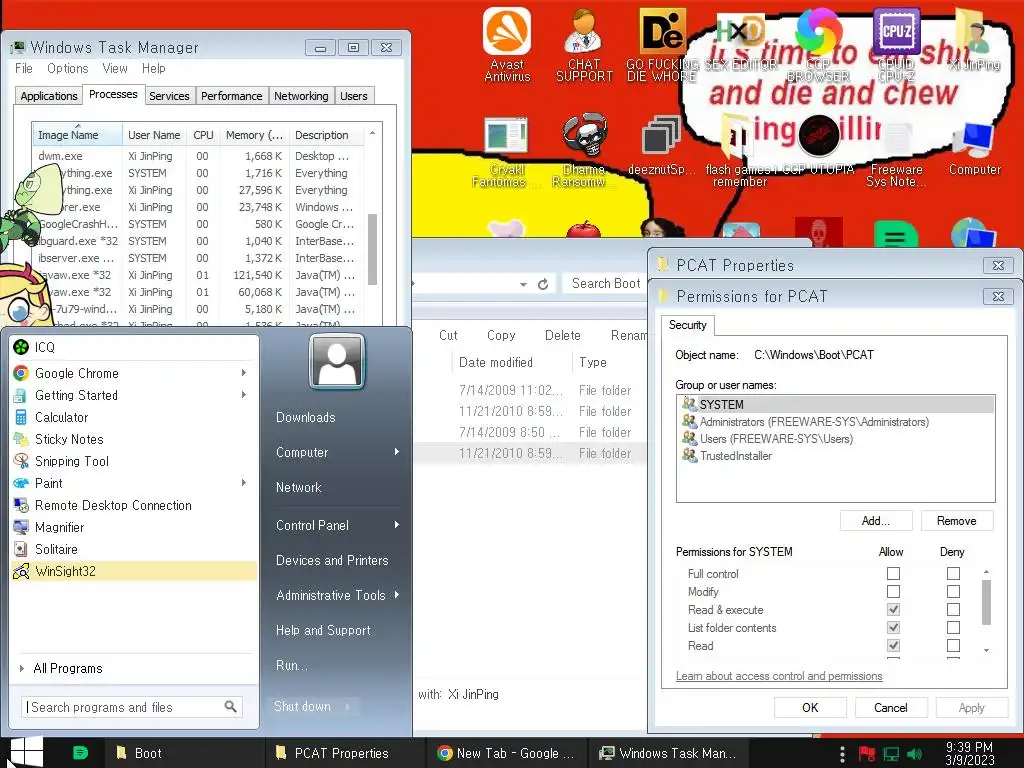The height and width of the screenshot is (768, 1024).
Task: Expand Paint submenu arrow
Action: [244, 483]
